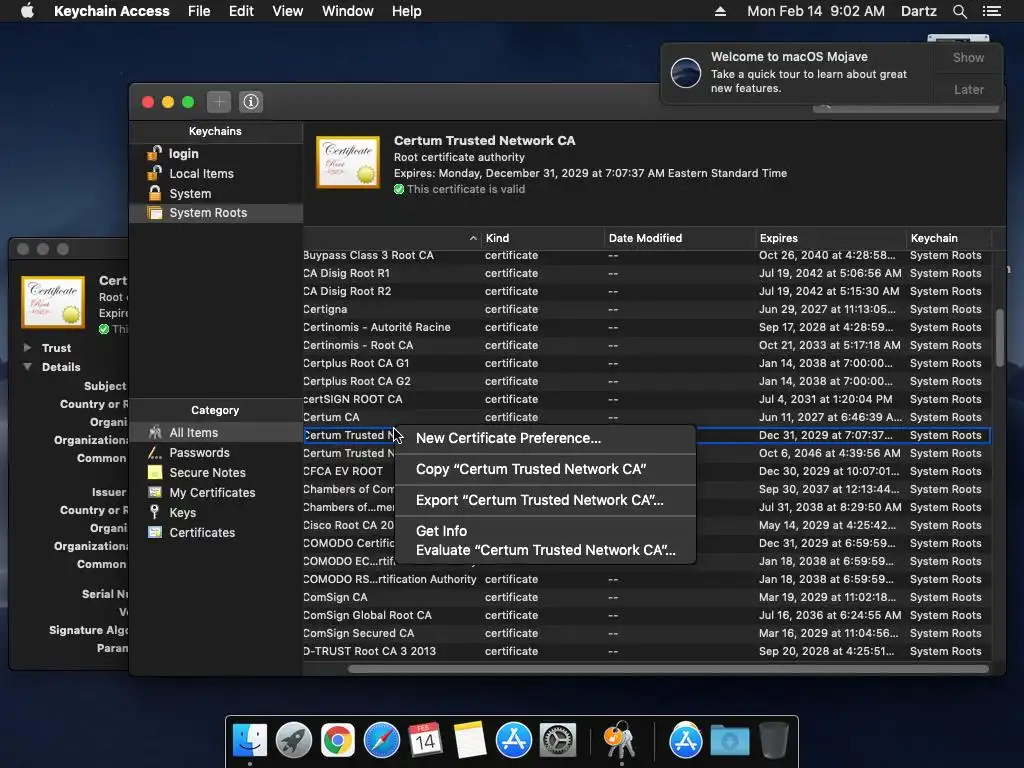Select the Certplus Root CA G2 row

coord(647,381)
